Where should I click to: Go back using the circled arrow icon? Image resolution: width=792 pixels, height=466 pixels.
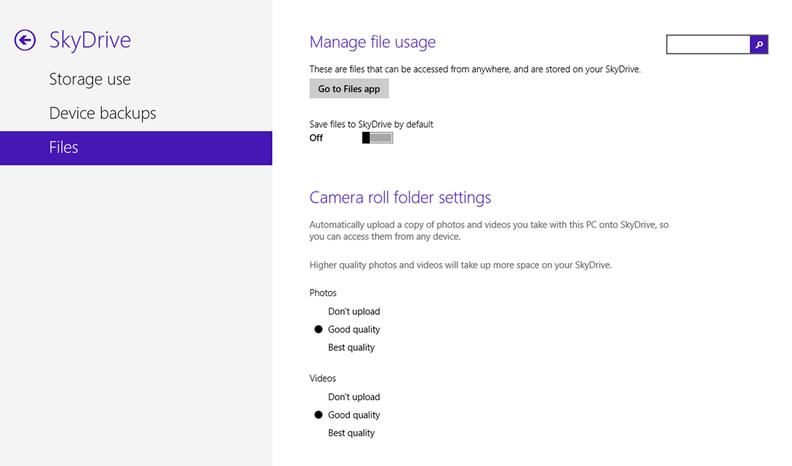pos(25,40)
